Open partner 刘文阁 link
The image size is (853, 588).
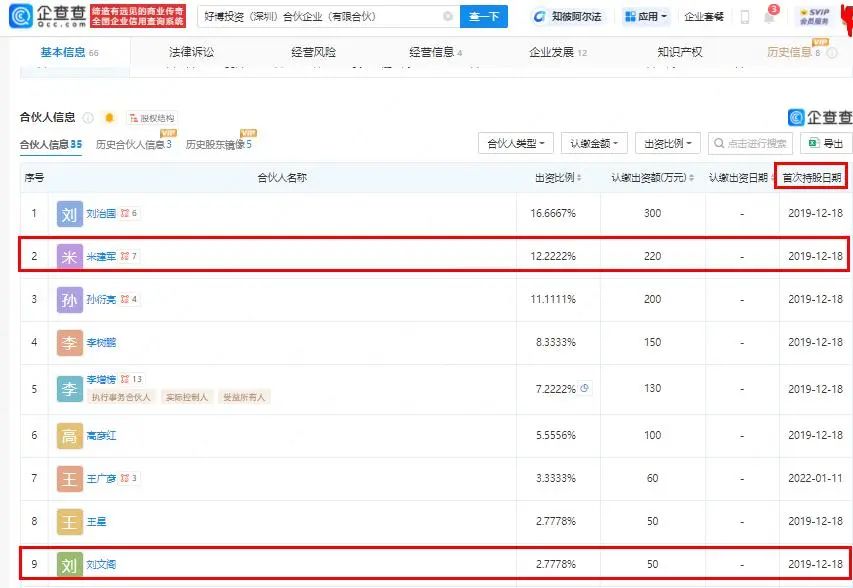coord(101,564)
